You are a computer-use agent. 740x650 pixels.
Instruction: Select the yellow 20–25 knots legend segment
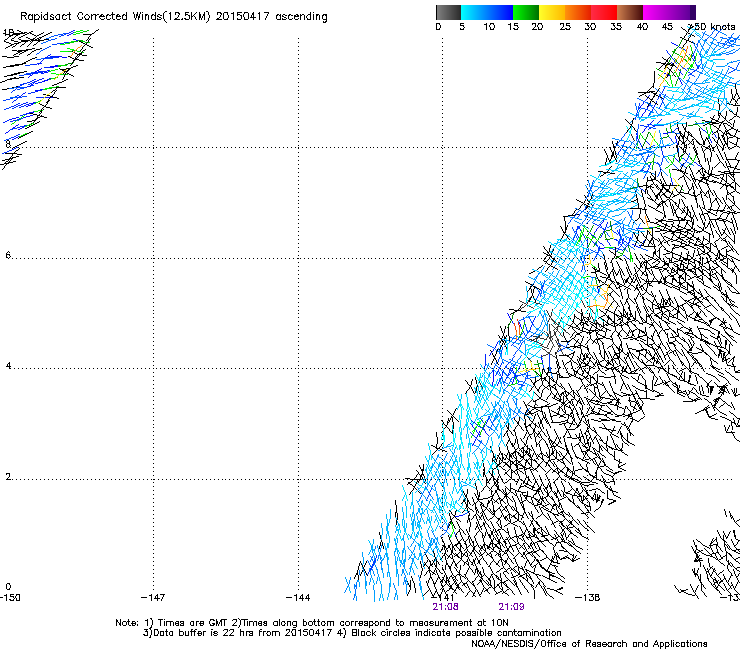coord(552,12)
